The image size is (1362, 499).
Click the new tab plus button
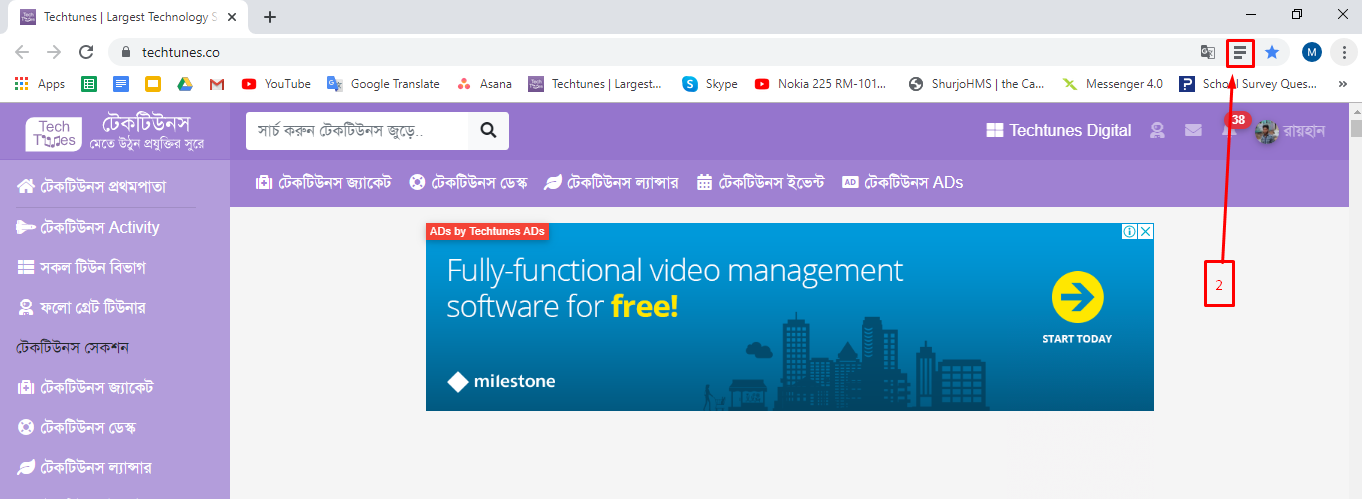point(269,17)
